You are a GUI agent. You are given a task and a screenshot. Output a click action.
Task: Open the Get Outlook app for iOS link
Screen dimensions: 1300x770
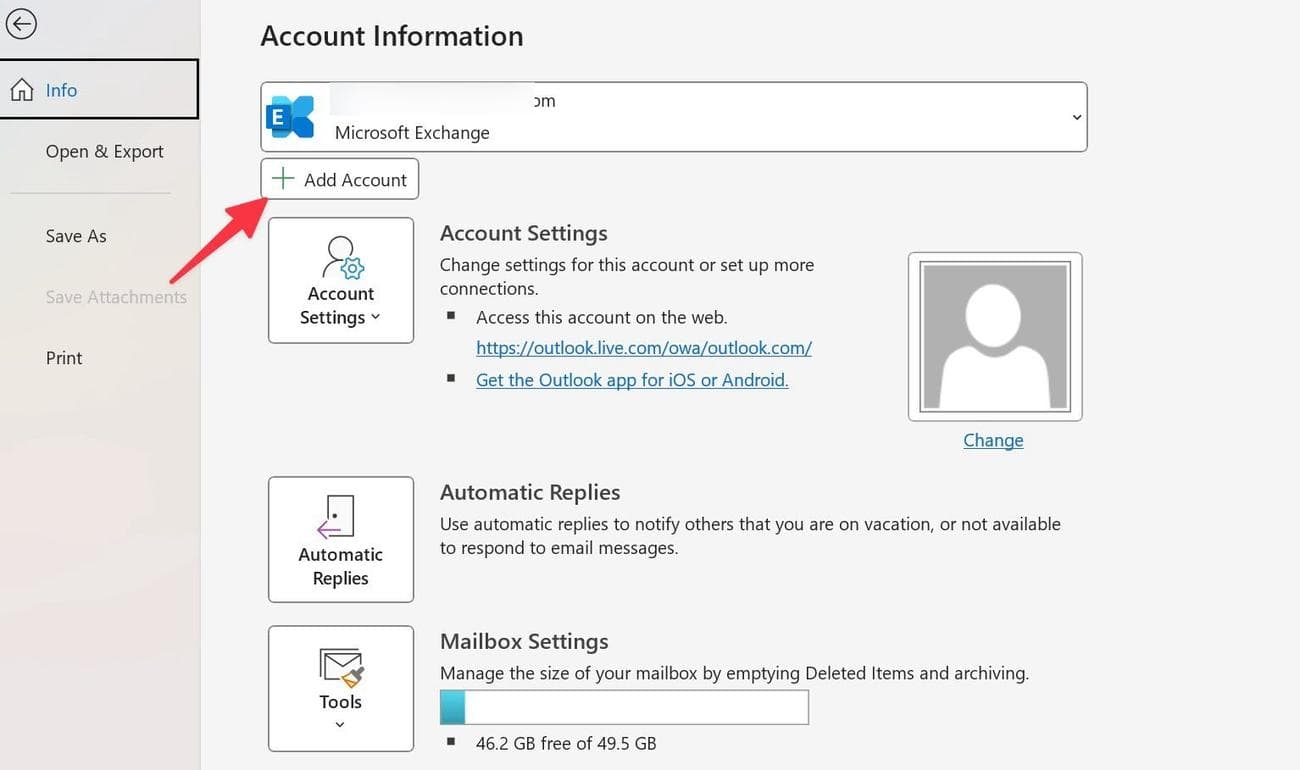coord(632,380)
